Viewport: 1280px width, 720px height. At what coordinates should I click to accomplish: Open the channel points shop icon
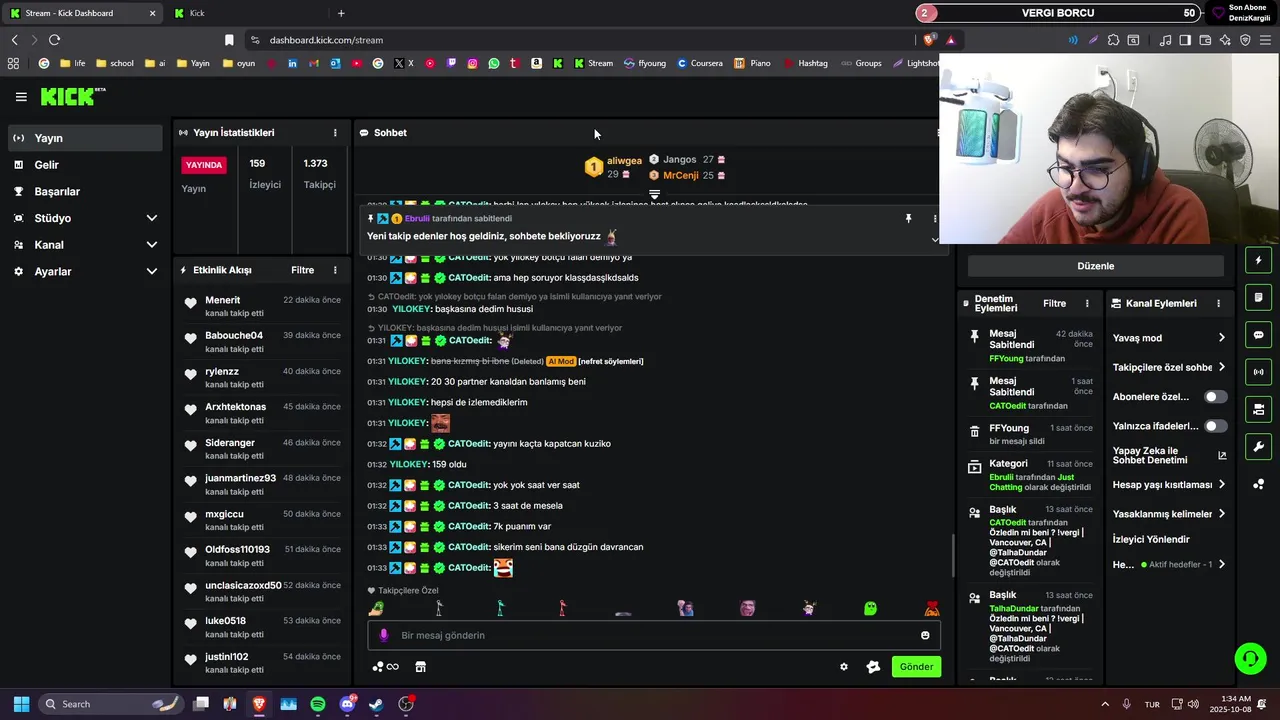coord(421,667)
